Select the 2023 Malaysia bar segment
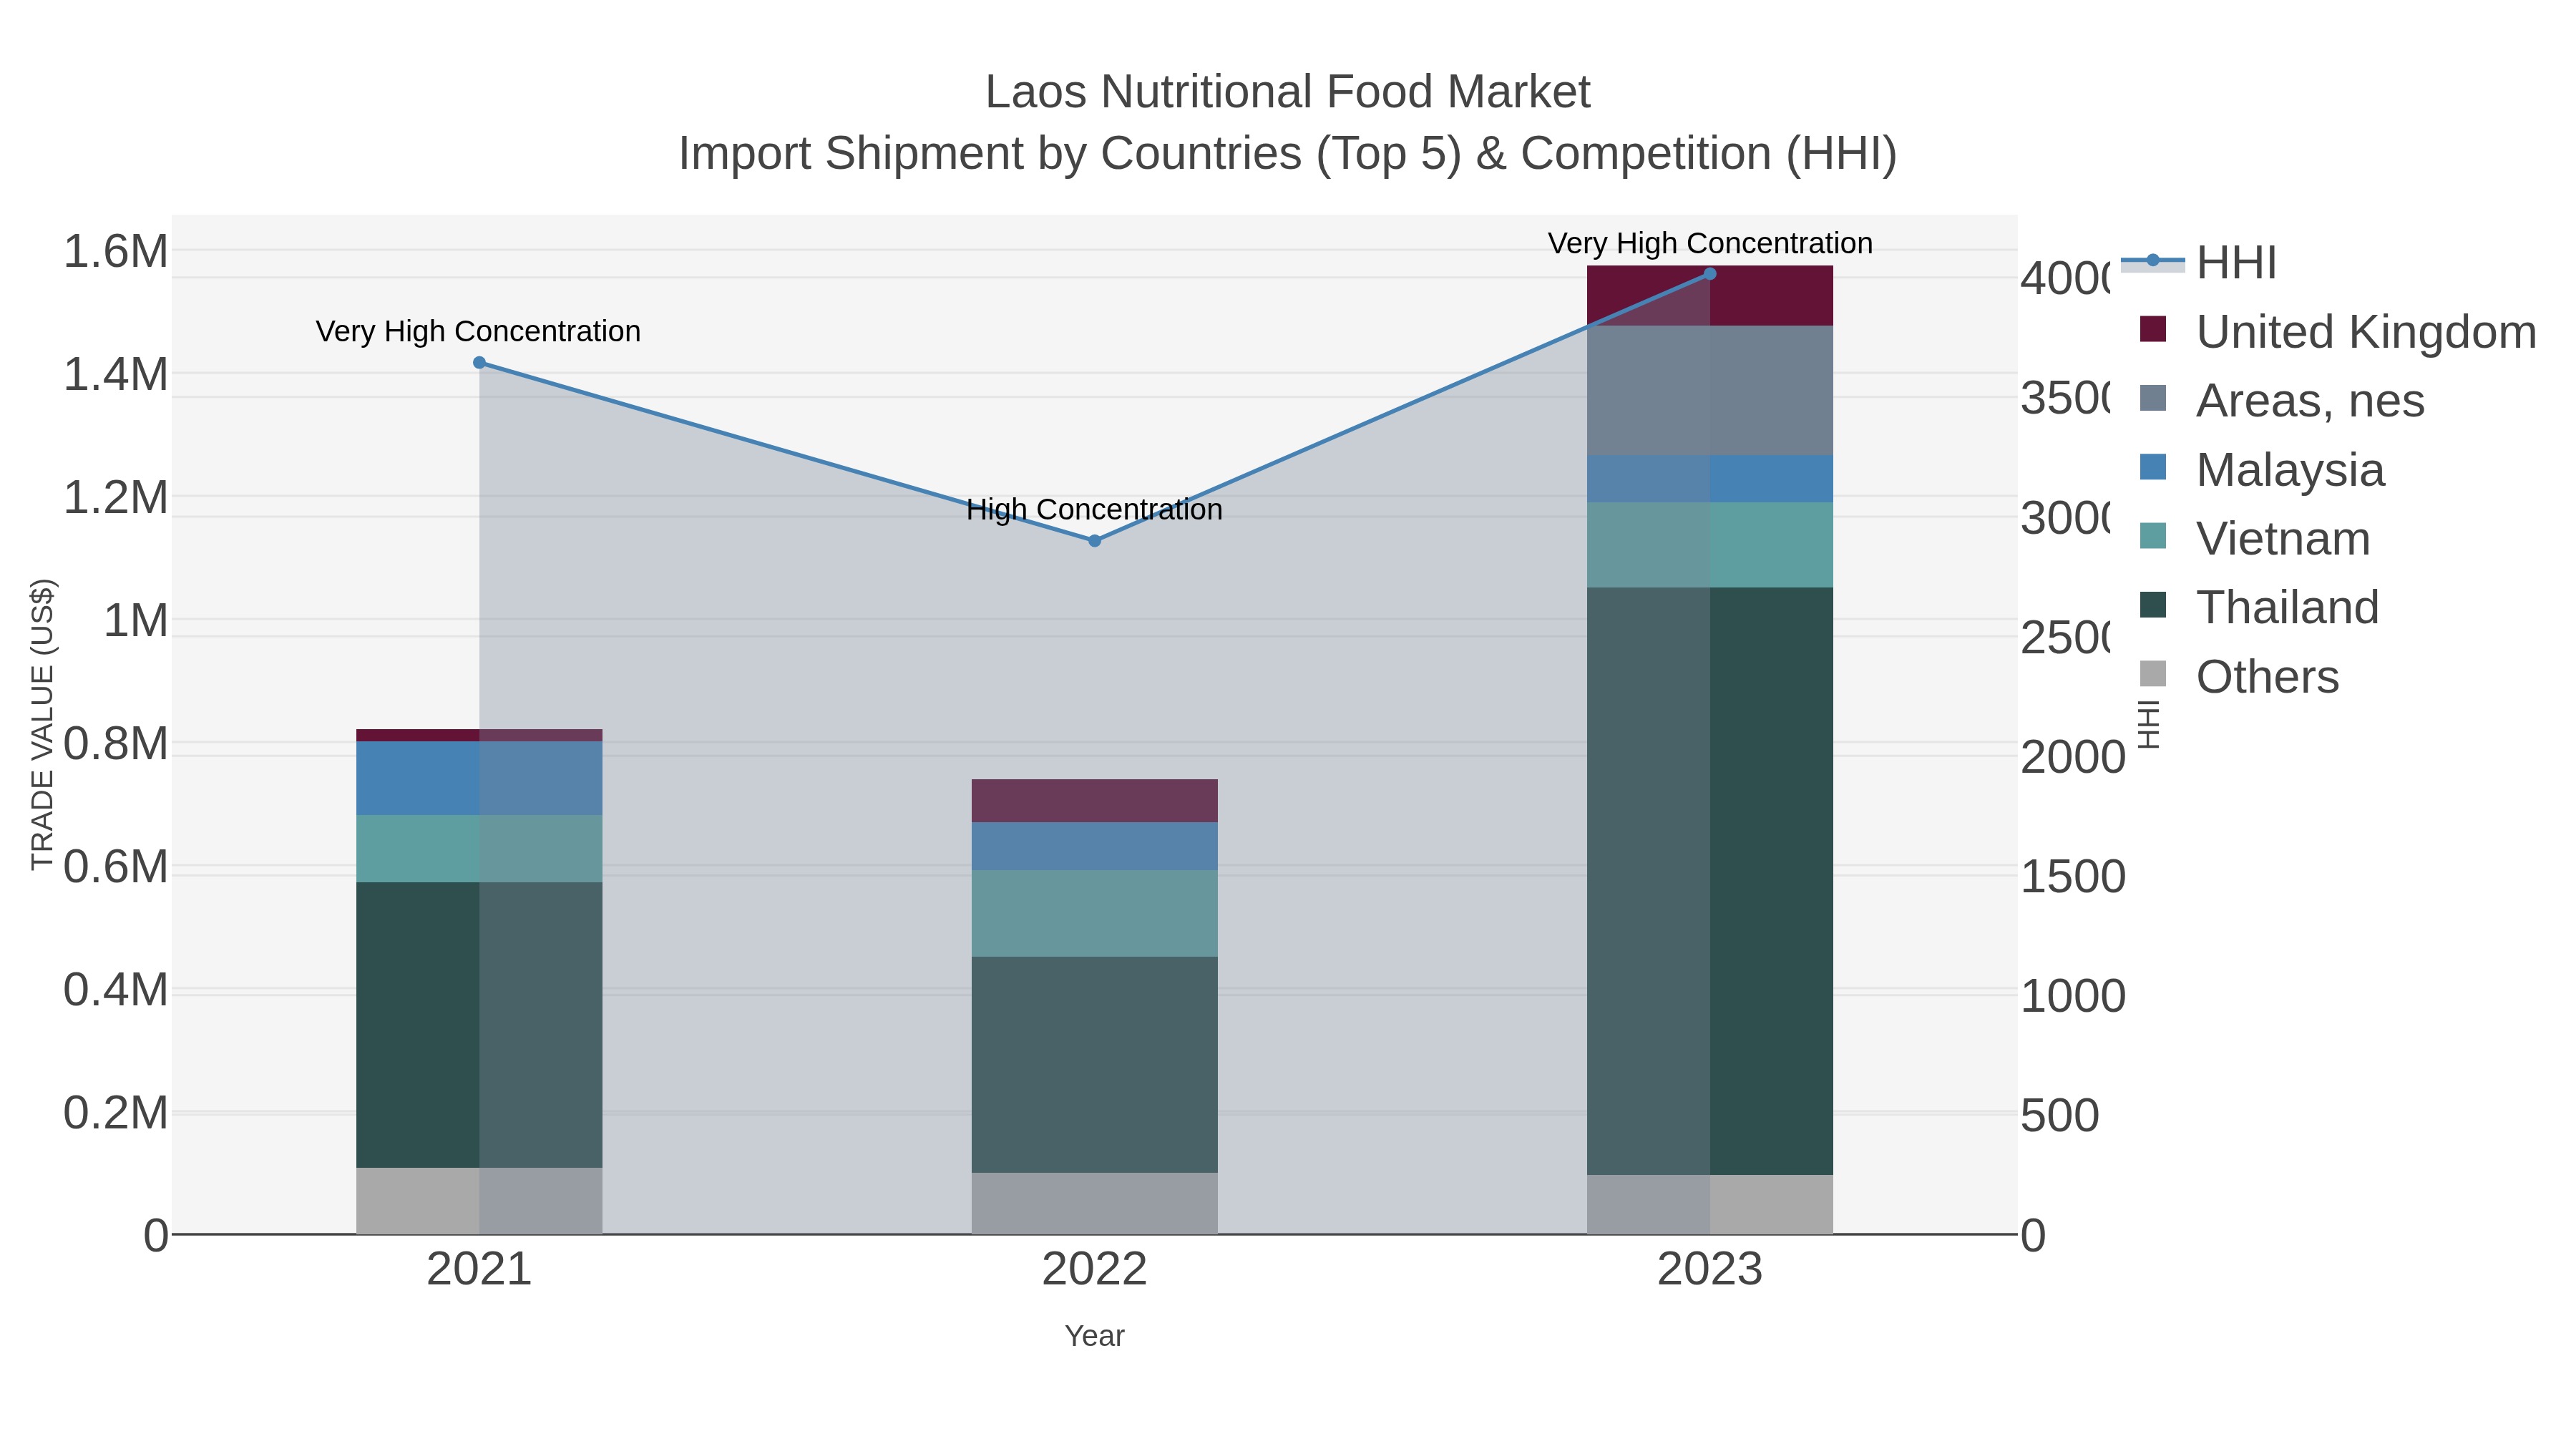The height and width of the screenshot is (1449, 2576). point(1710,479)
